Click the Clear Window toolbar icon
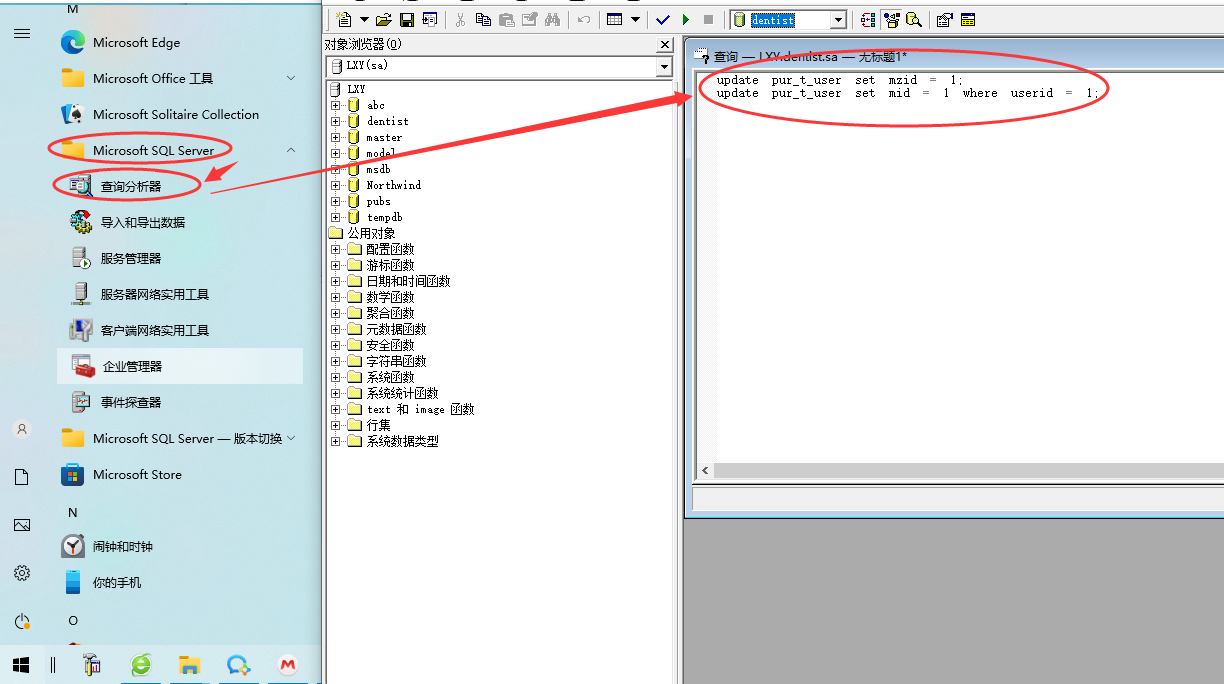Image resolution: width=1224 pixels, height=684 pixels. (530, 20)
